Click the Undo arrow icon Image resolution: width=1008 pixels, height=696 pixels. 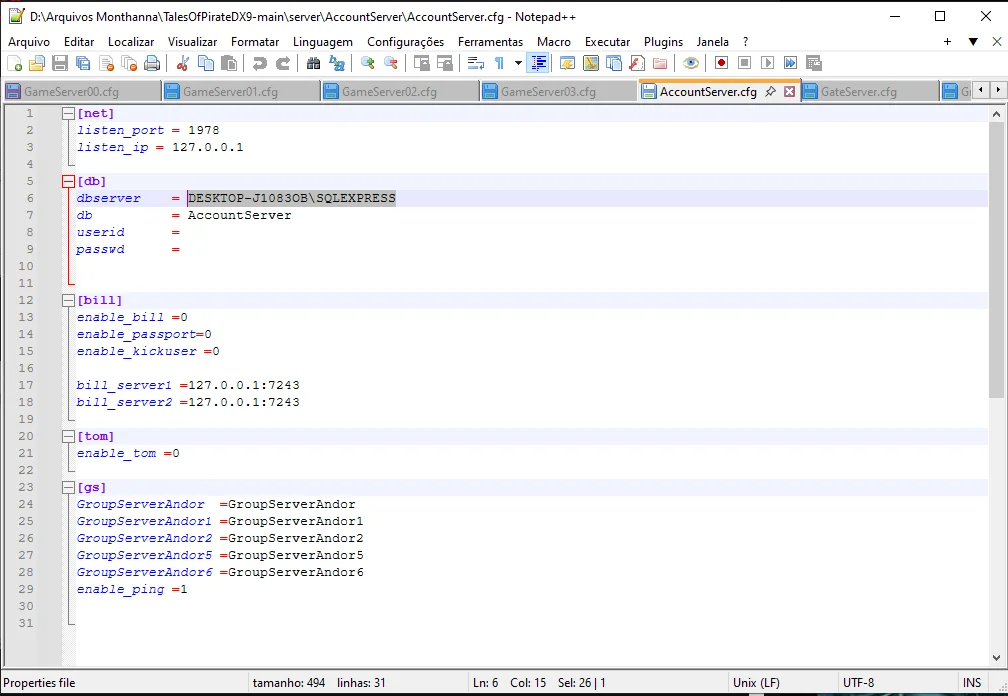[x=259, y=63]
